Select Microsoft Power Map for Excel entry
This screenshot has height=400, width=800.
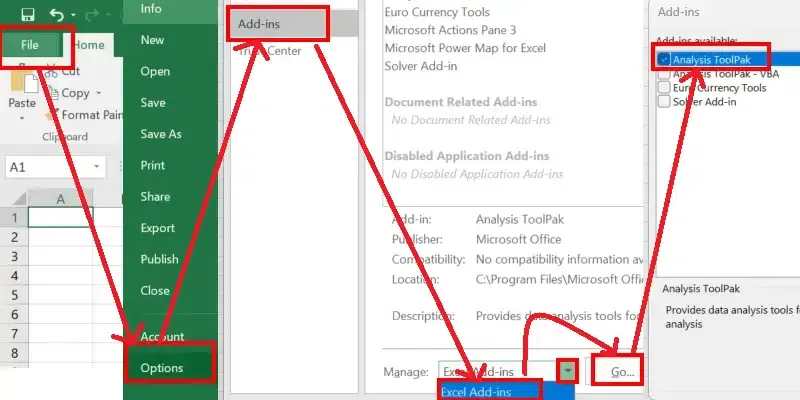465,48
